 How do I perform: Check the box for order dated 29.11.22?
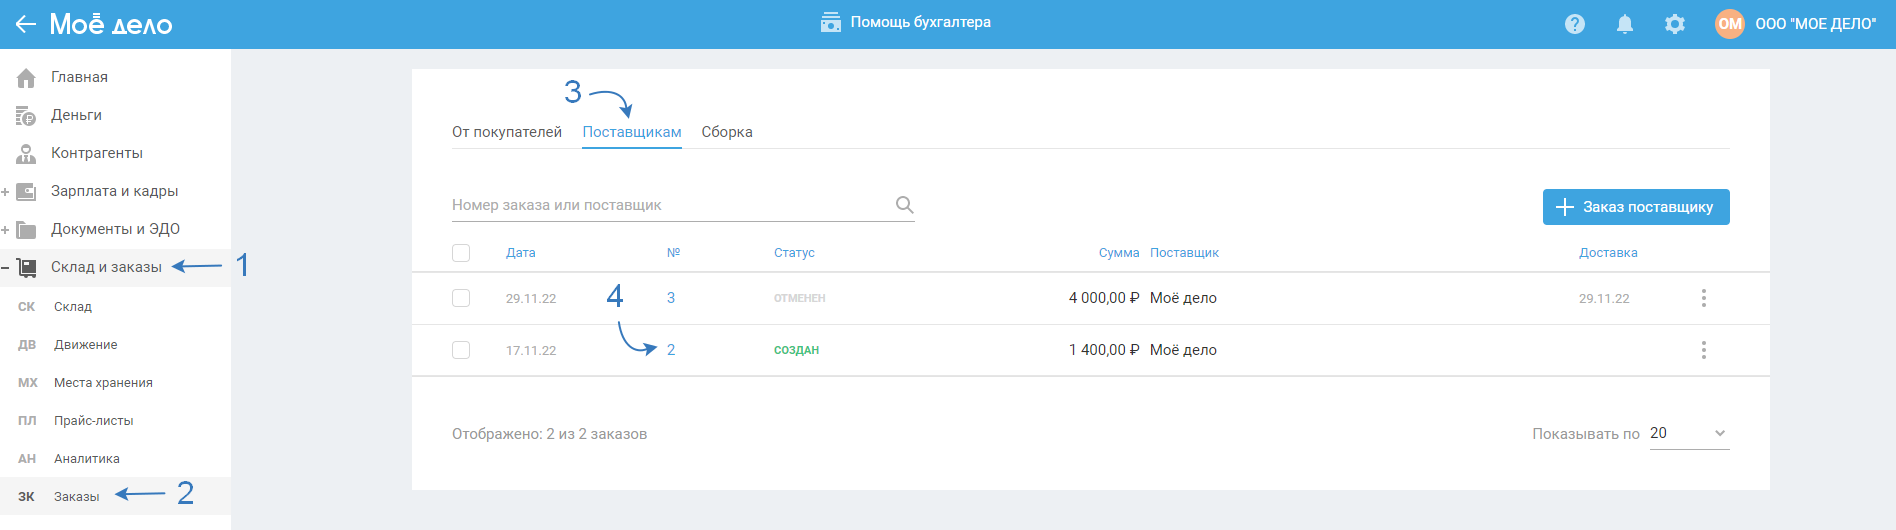point(461,298)
